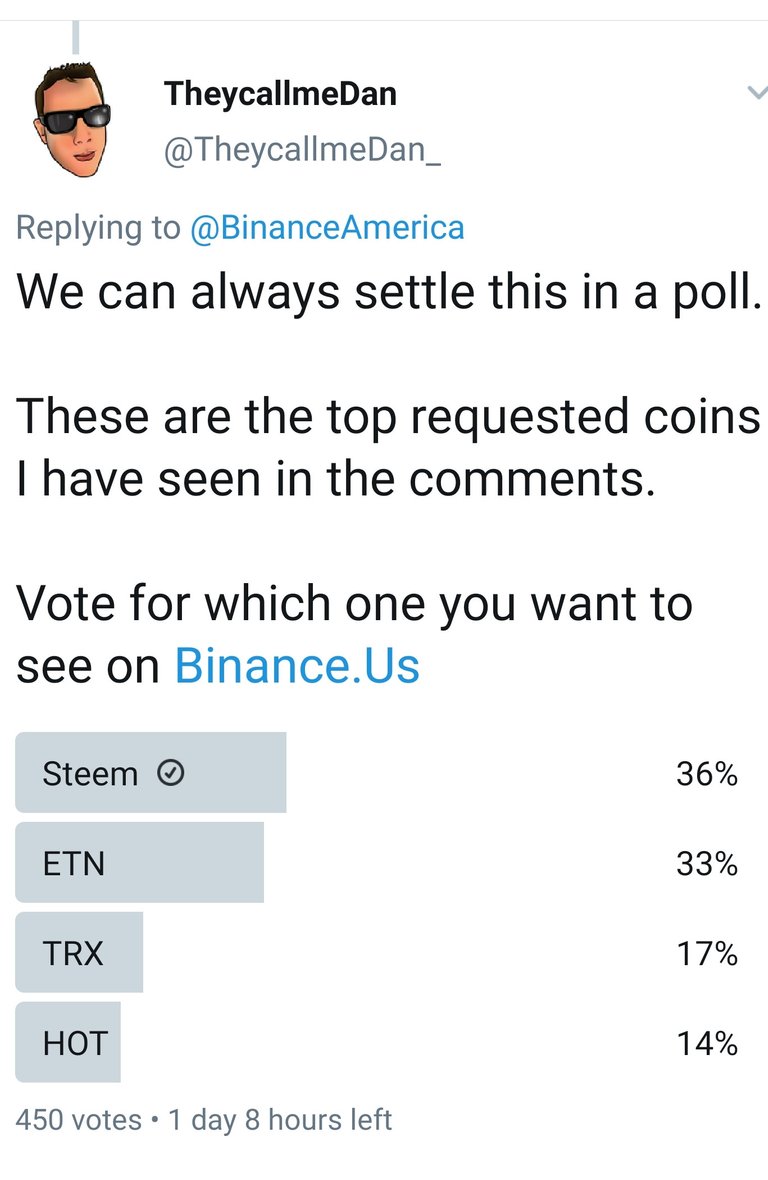
Task: Open the Binance.Us link
Action: click(297, 666)
